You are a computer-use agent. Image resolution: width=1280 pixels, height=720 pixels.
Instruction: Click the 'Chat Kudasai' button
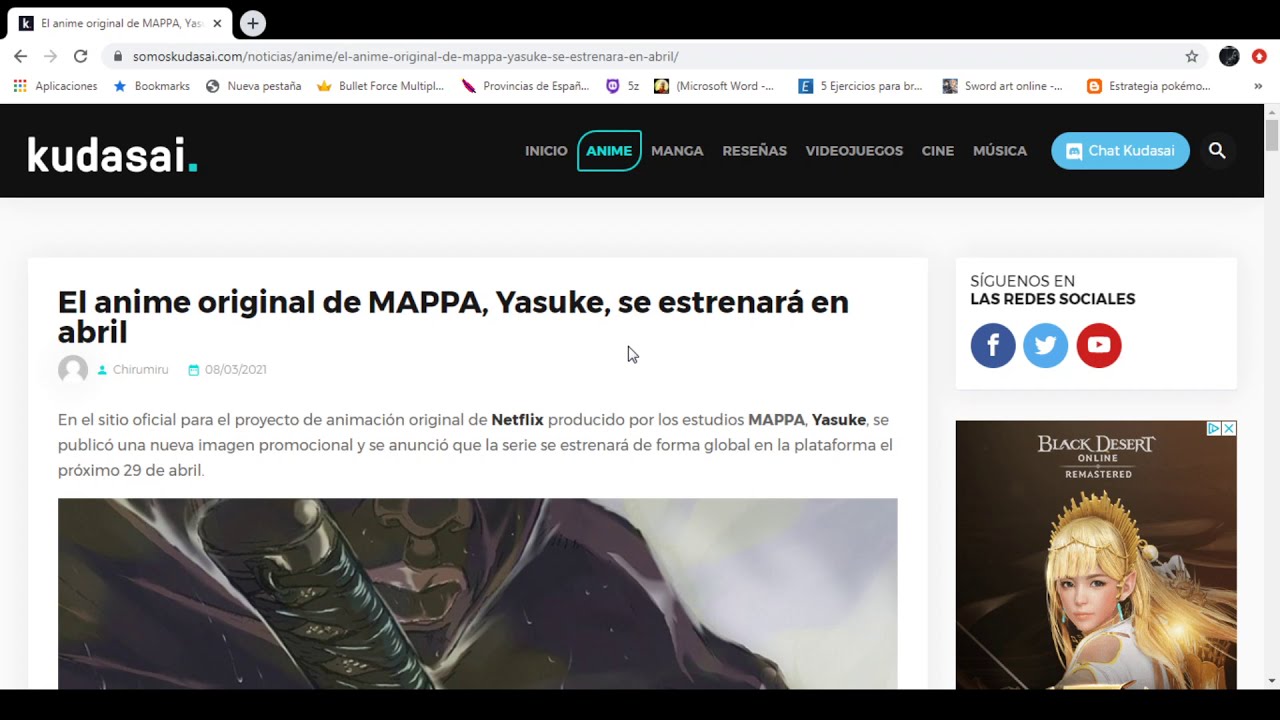1120,150
